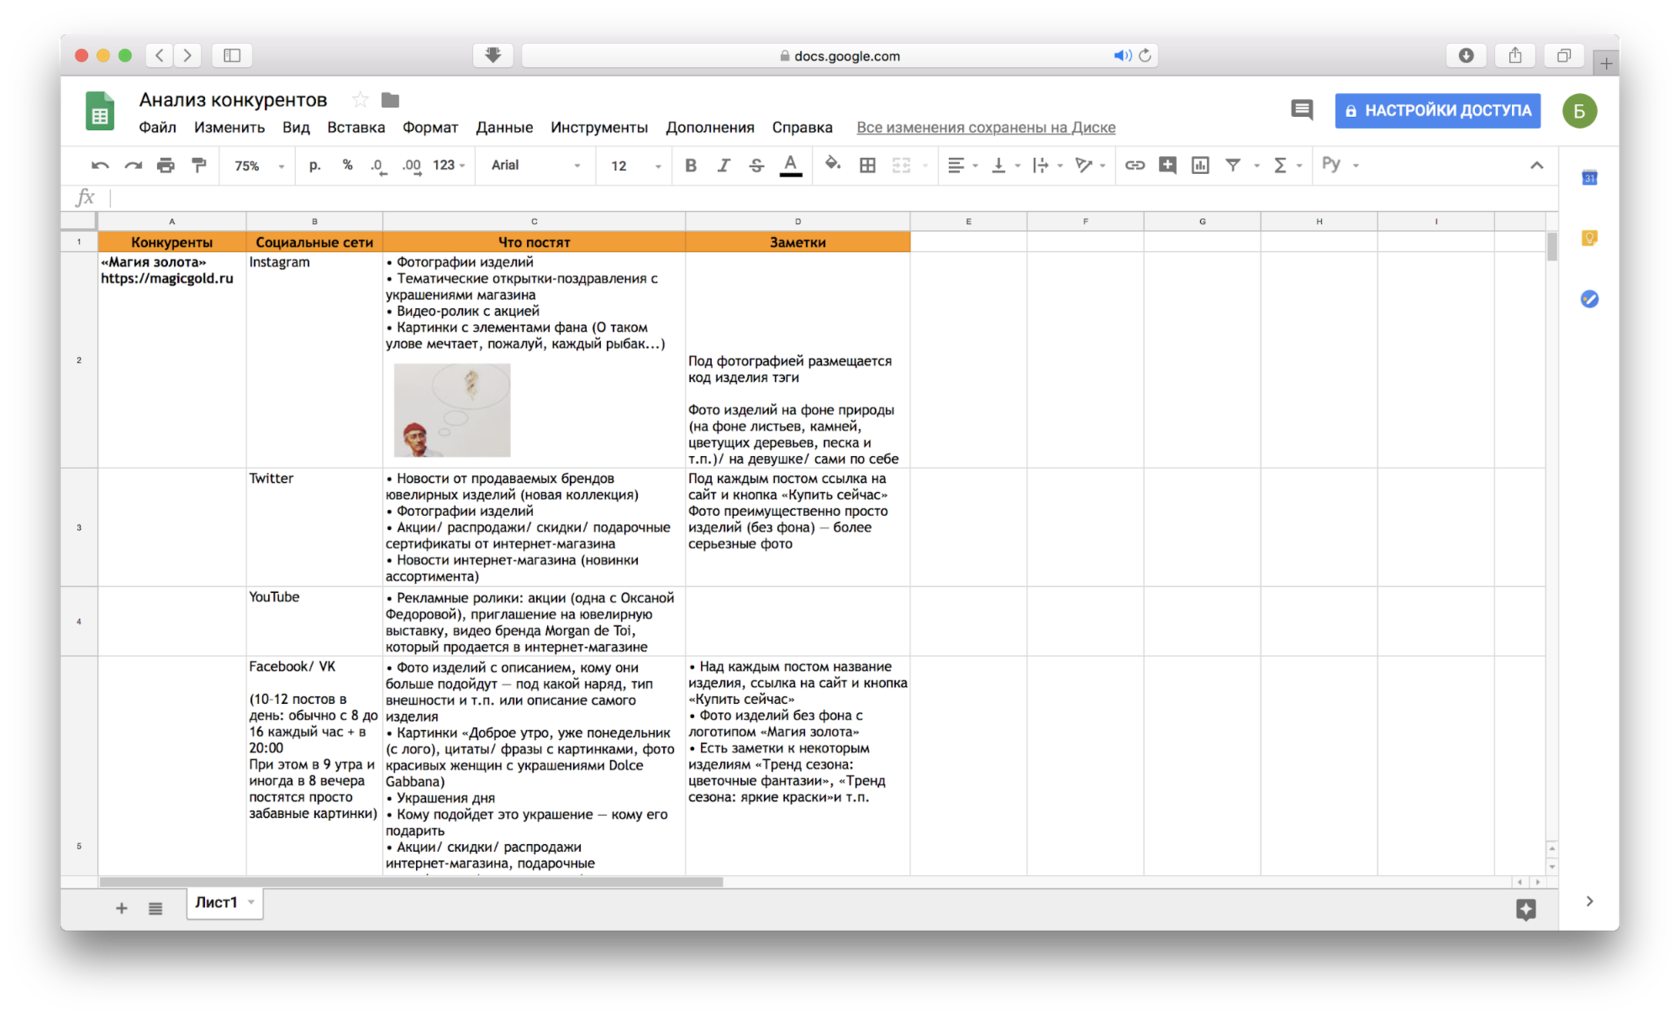Image resolution: width=1680 pixels, height=1018 pixels.
Task: Open the zoom 75% dropdown
Action: coord(259,166)
